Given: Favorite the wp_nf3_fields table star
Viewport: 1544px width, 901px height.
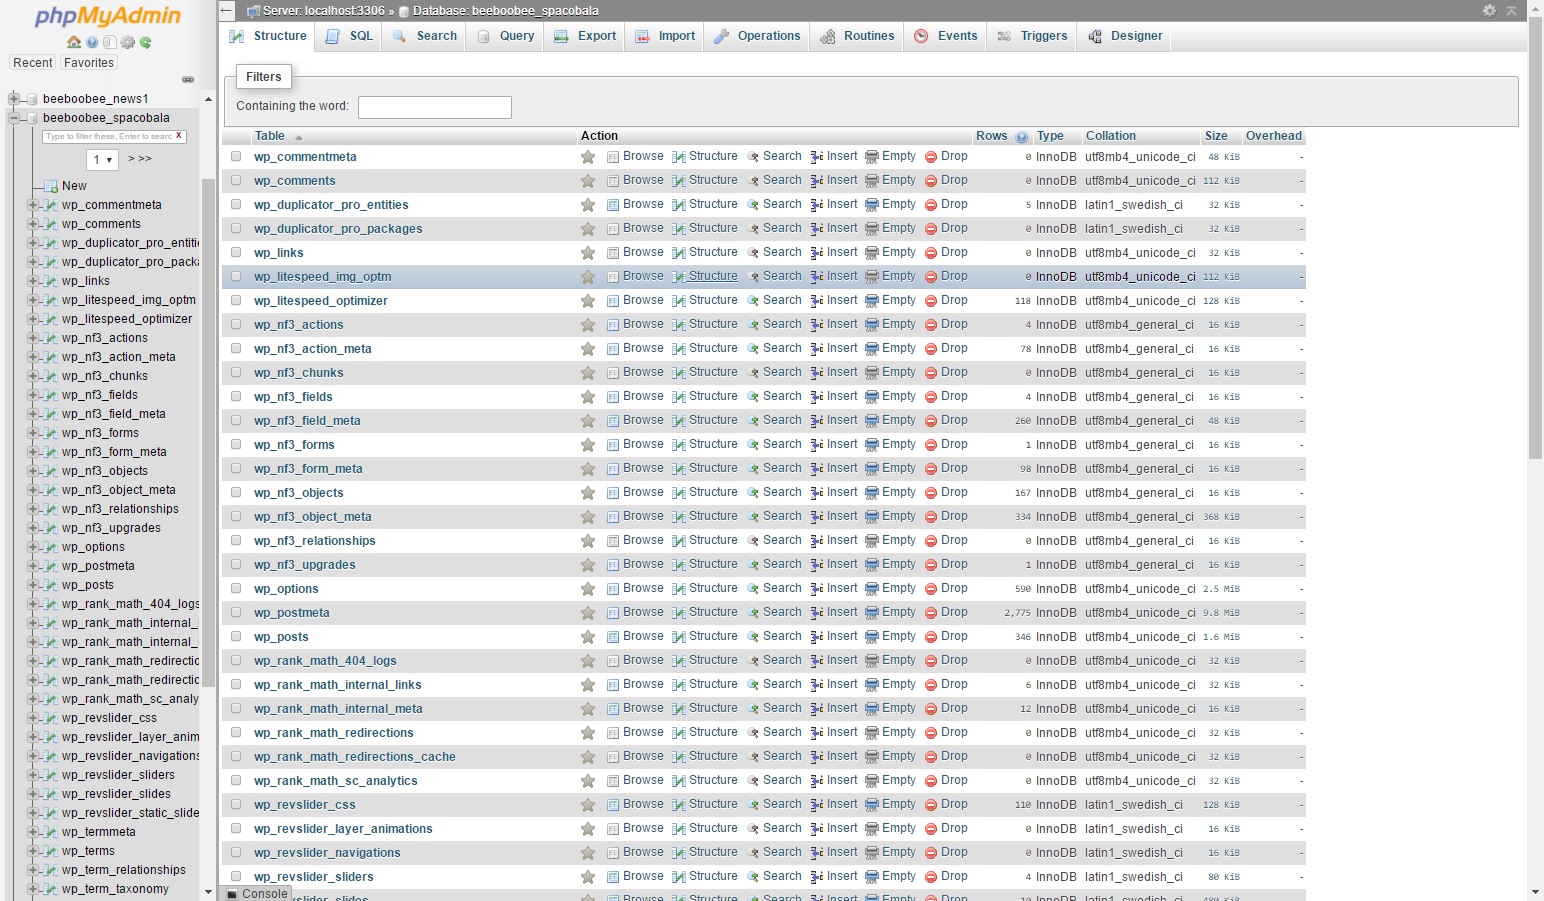Looking at the screenshot, I should coord(588,397).
